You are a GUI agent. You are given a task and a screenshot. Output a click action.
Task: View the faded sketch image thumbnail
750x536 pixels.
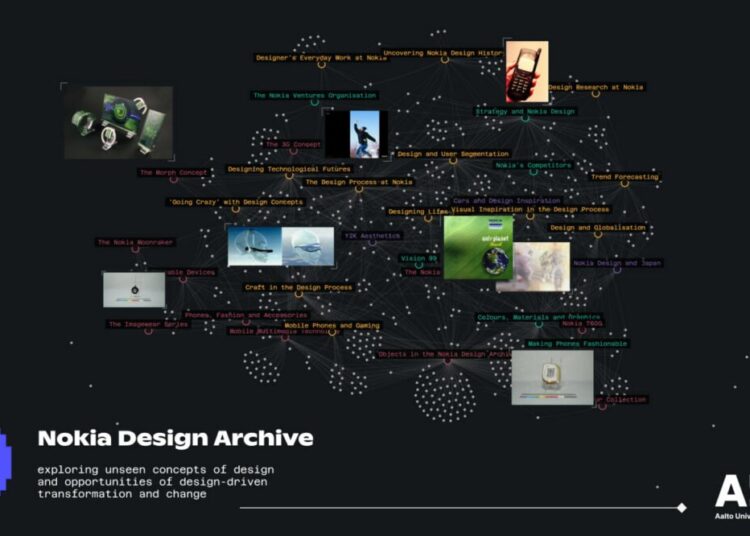click(x=540, y=267)
